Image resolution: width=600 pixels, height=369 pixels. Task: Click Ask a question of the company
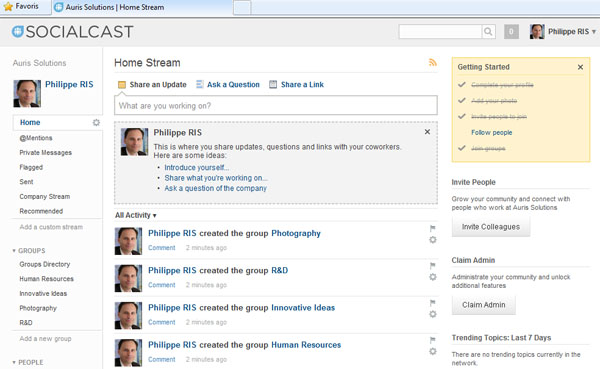(x=215, y=188)
